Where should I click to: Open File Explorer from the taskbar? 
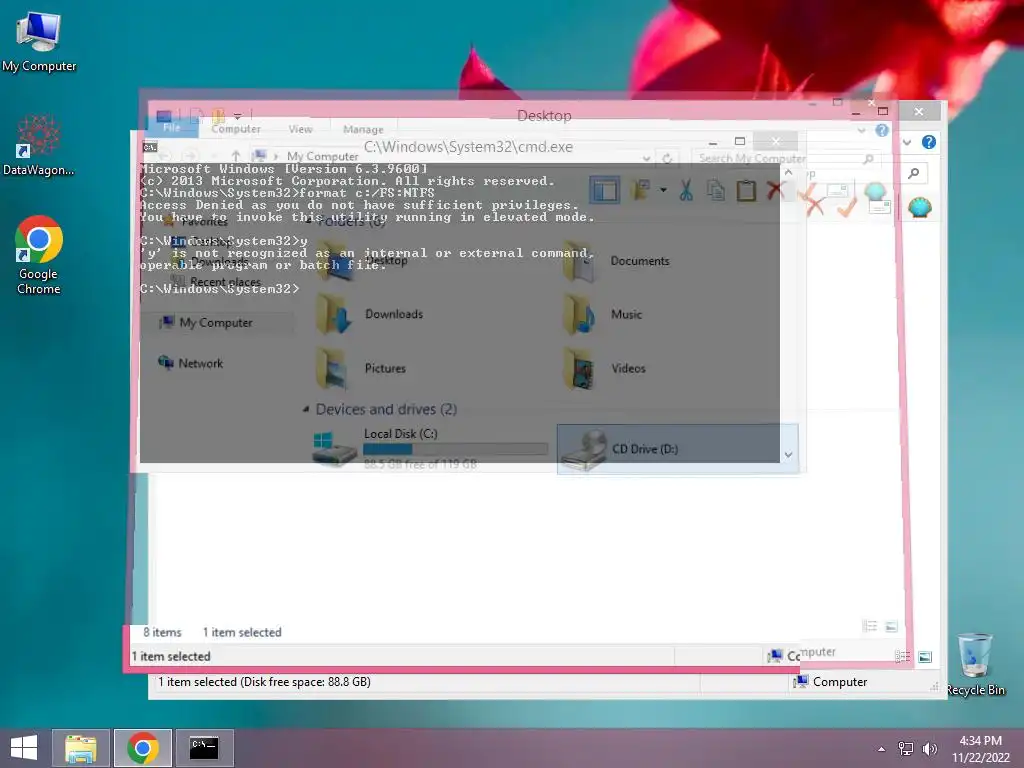pyautogui.click(x=81, y=748)
